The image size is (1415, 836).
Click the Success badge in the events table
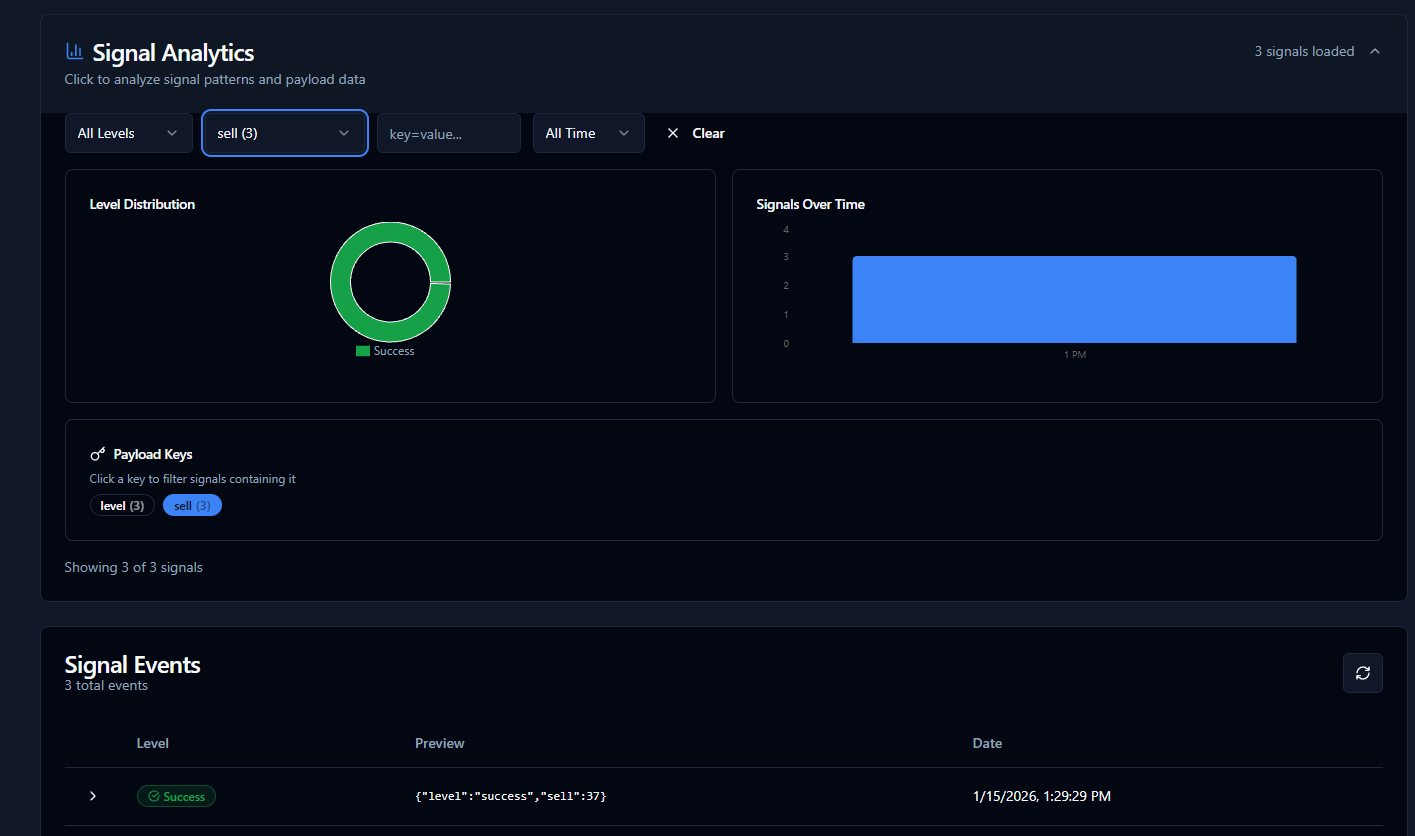tap(176, 796)
